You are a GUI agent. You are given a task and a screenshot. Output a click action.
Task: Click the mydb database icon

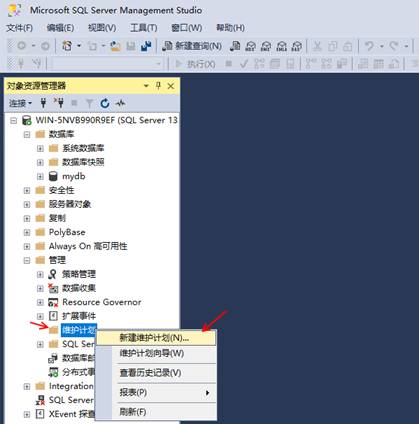pos(53,176)
